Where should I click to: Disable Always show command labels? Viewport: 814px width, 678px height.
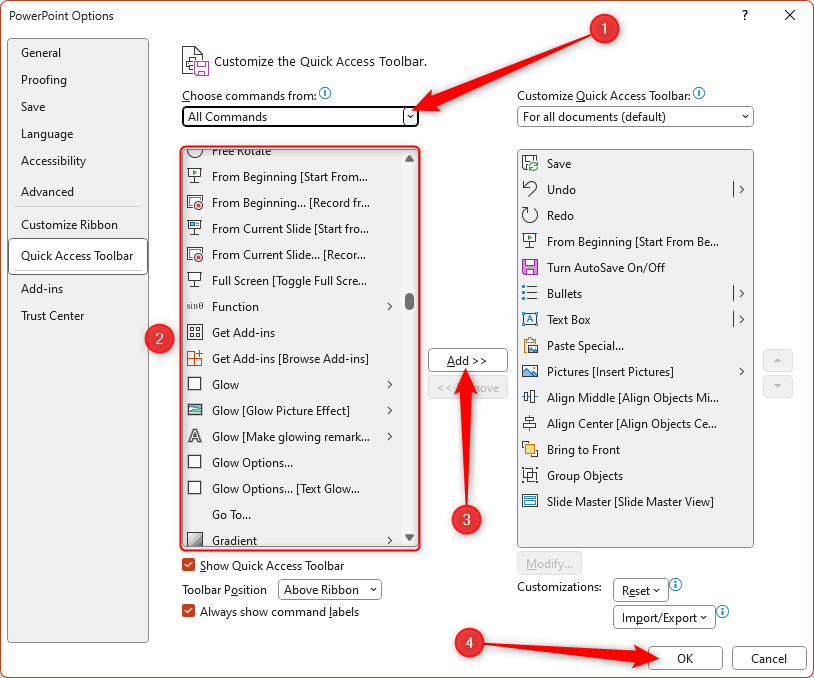coord(186,611)
